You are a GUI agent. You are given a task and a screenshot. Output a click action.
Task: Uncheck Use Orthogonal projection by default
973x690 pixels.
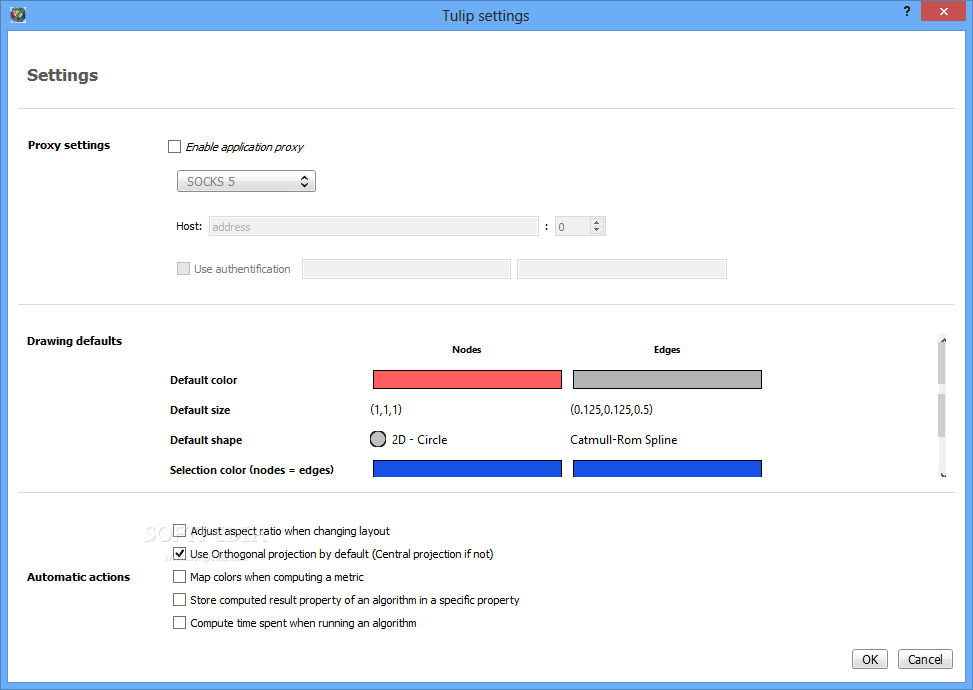coord(179,553)
